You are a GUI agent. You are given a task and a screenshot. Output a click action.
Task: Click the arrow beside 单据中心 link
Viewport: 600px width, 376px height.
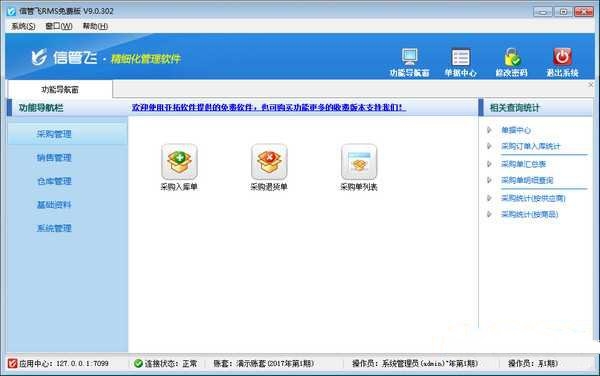pyautogui.click(x=489, y=130)
